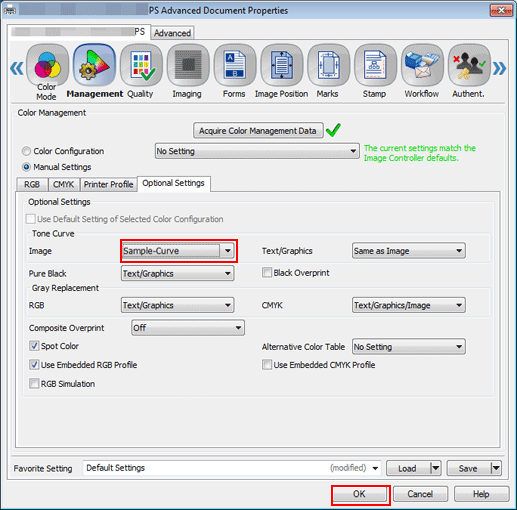
Task: Open the Workflow settings icon
Action: point(422,65)
